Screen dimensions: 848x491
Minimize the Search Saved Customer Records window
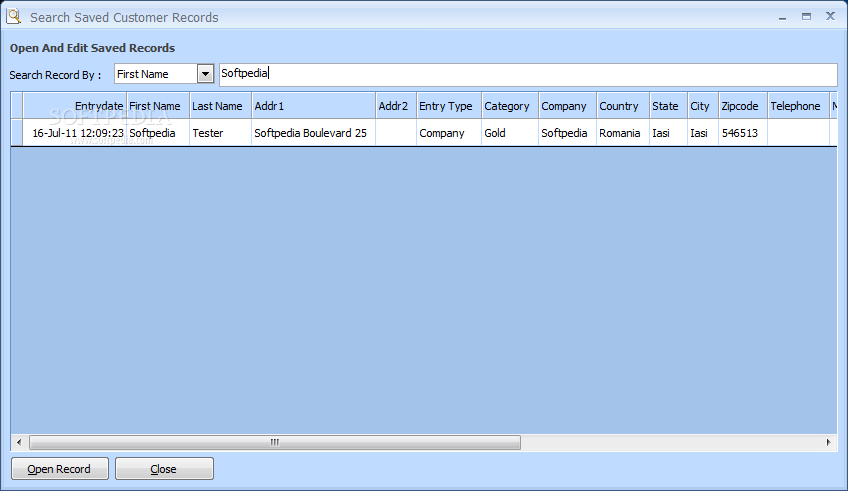(782, 17)
